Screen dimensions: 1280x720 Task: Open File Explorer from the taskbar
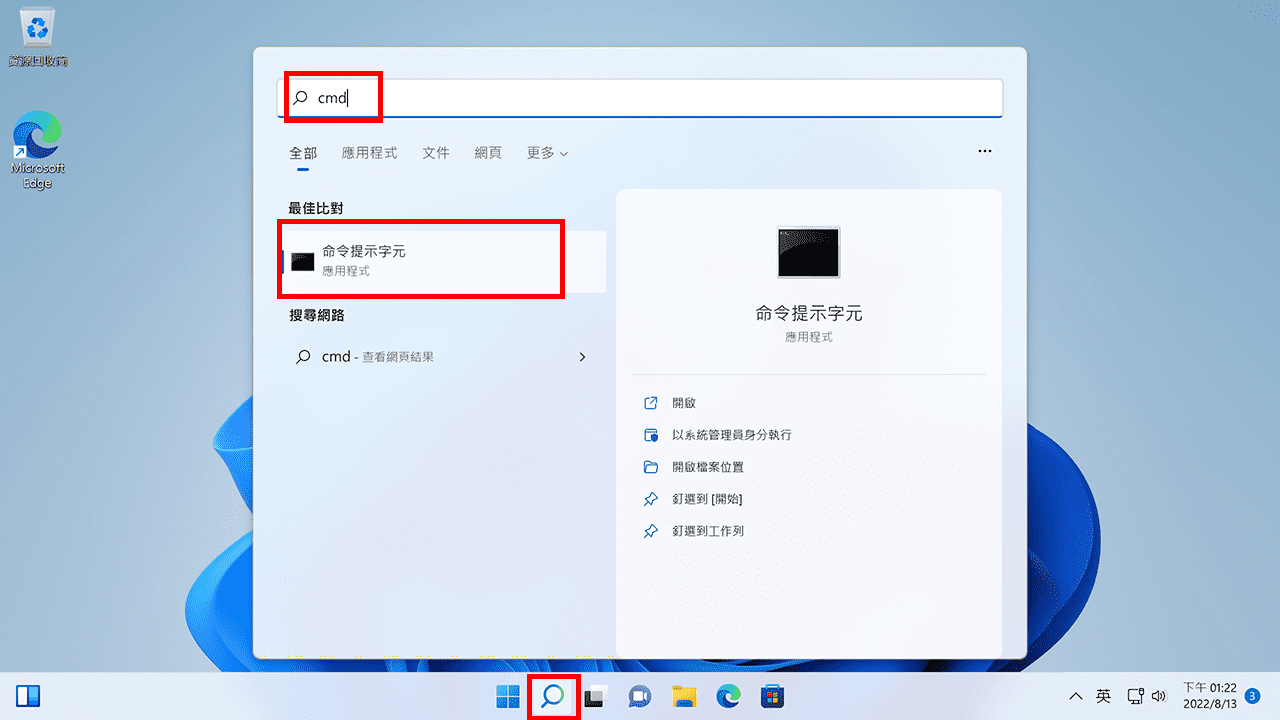point(684,697)
